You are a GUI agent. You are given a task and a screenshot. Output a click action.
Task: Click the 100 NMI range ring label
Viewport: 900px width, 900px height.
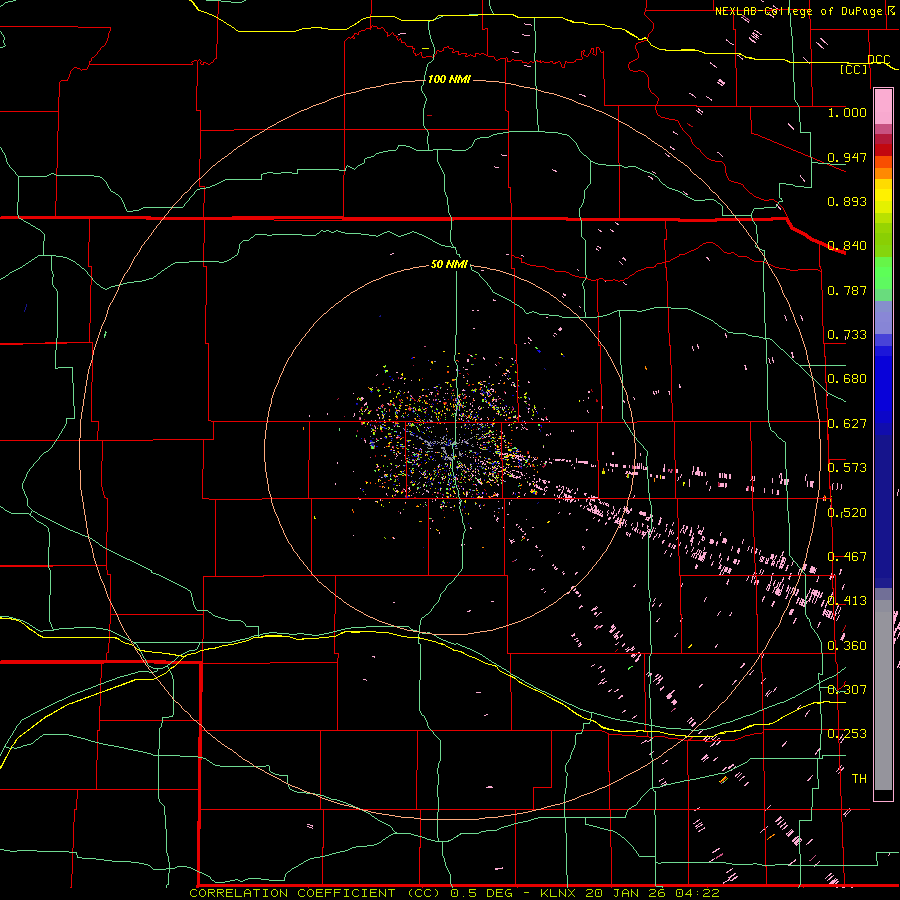click(449, 79)
